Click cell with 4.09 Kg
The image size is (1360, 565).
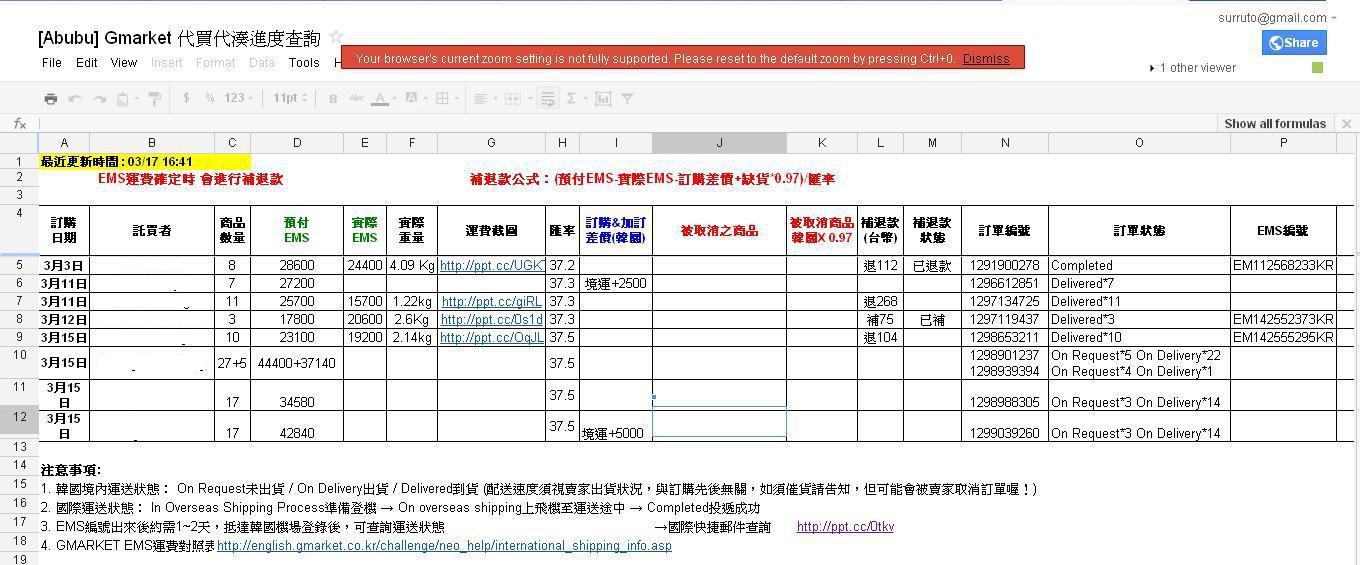tap(411, 265)
